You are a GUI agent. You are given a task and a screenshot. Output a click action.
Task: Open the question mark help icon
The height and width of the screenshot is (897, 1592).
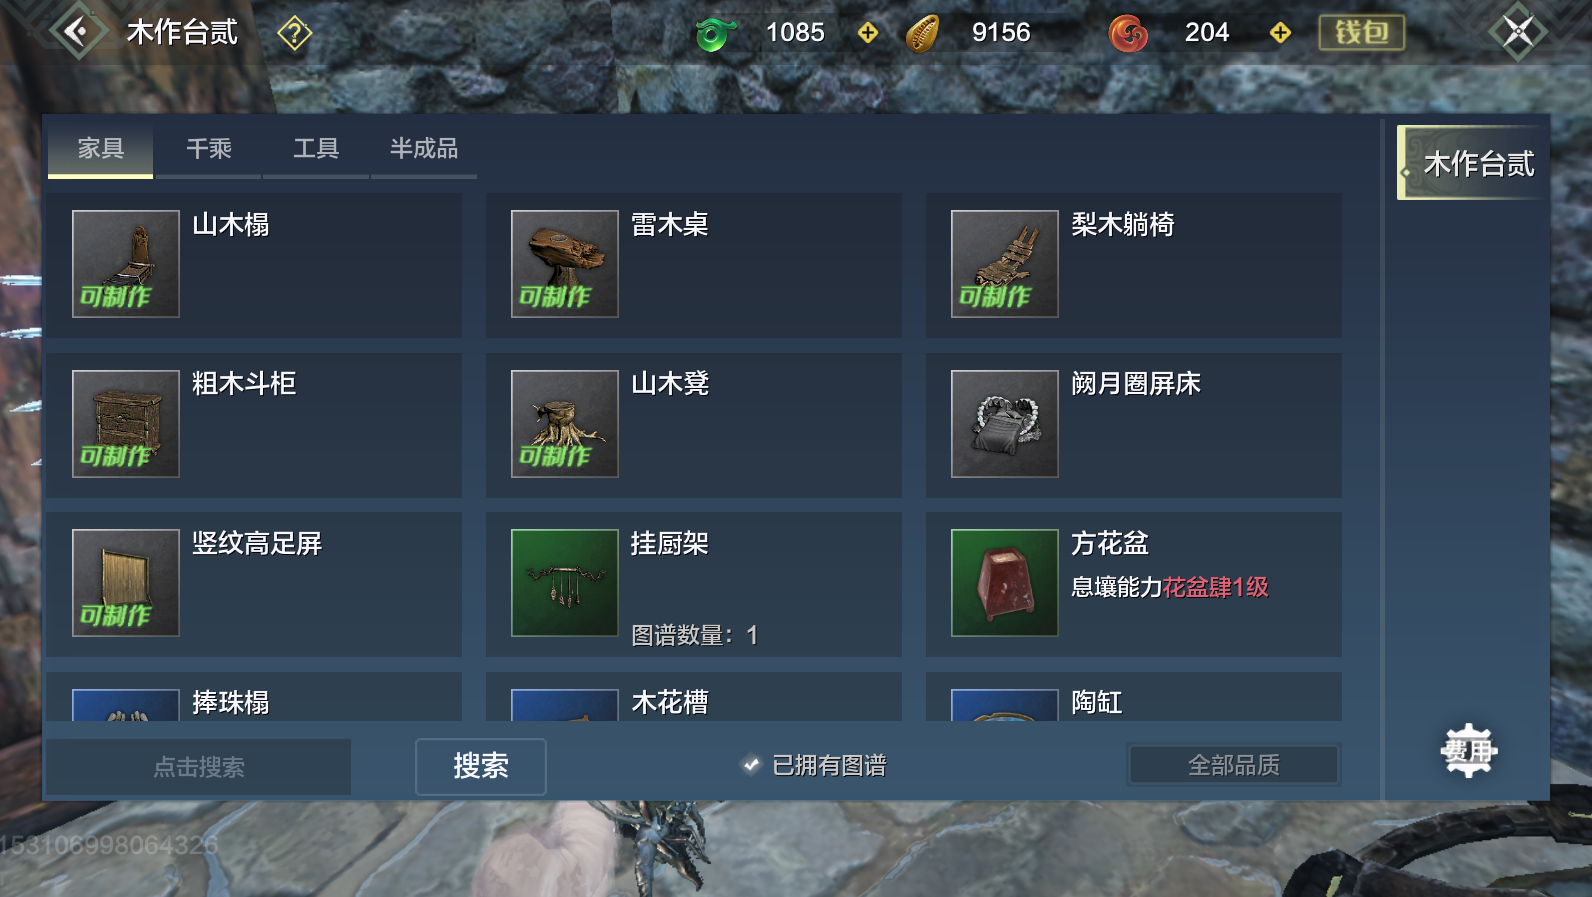[x=294, y=33]
